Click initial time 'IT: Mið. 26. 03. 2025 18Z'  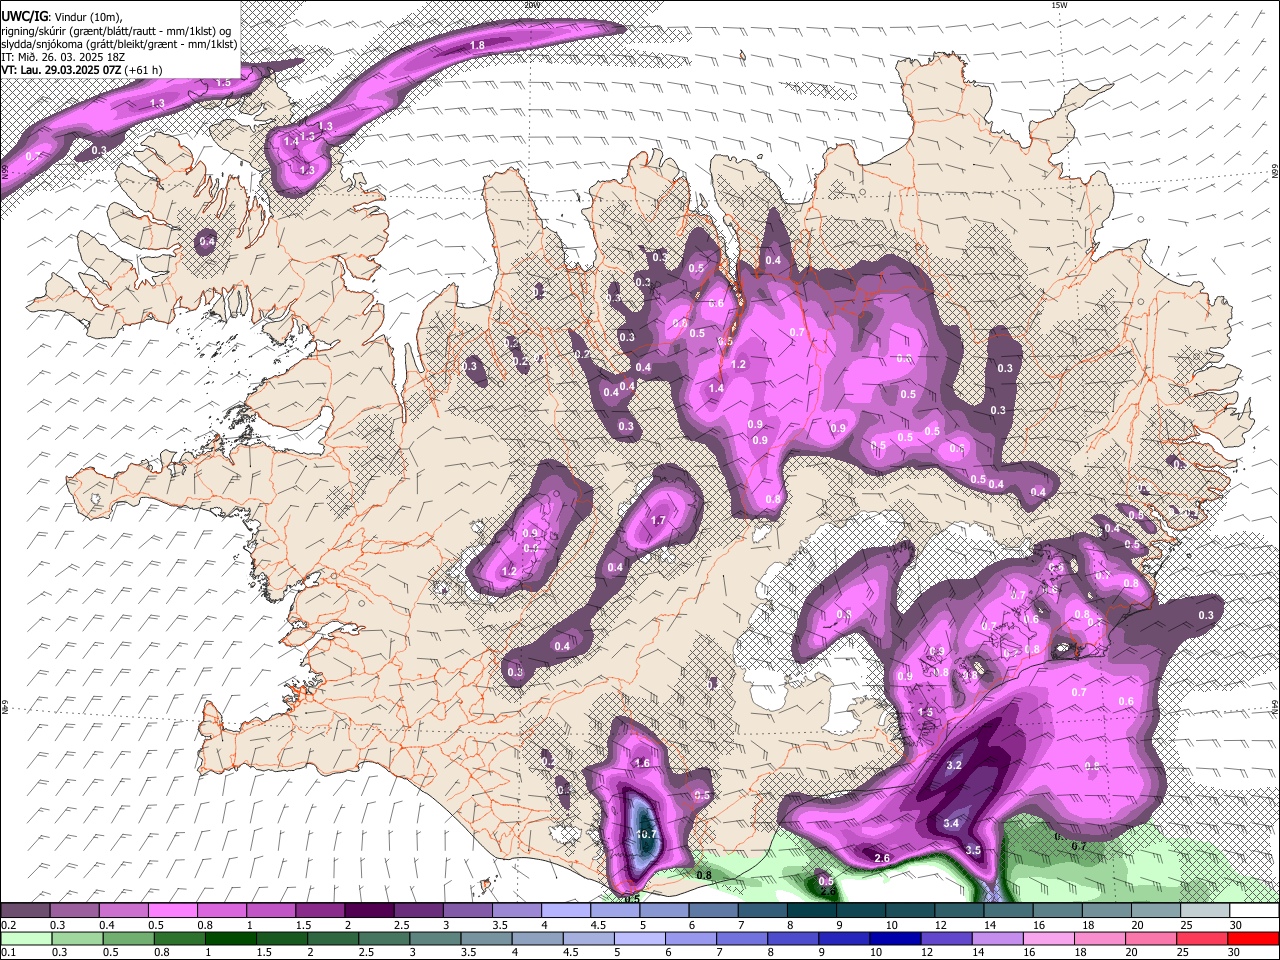pos(61,57)
